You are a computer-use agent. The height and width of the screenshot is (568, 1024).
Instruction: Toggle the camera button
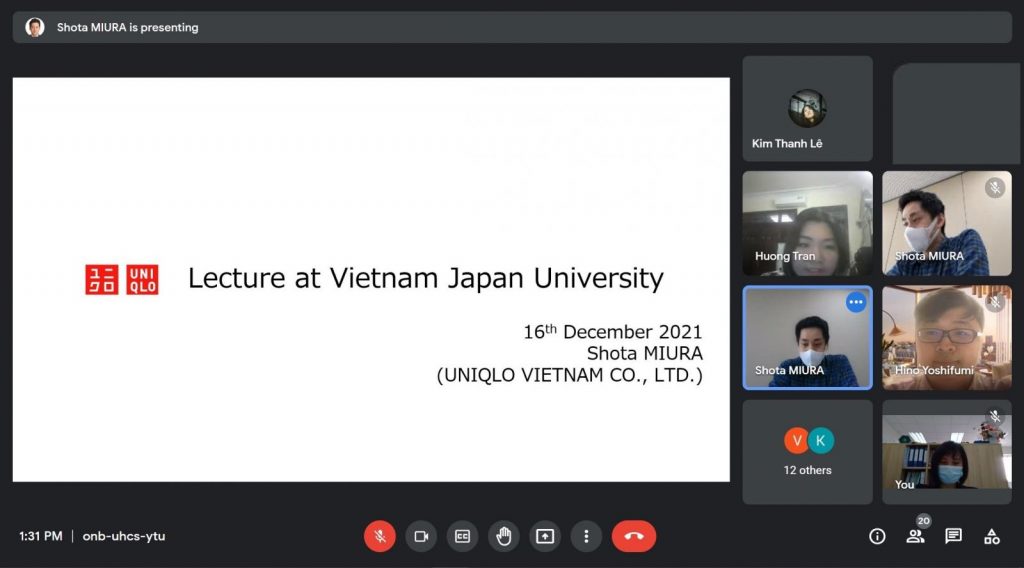point(421,536)
